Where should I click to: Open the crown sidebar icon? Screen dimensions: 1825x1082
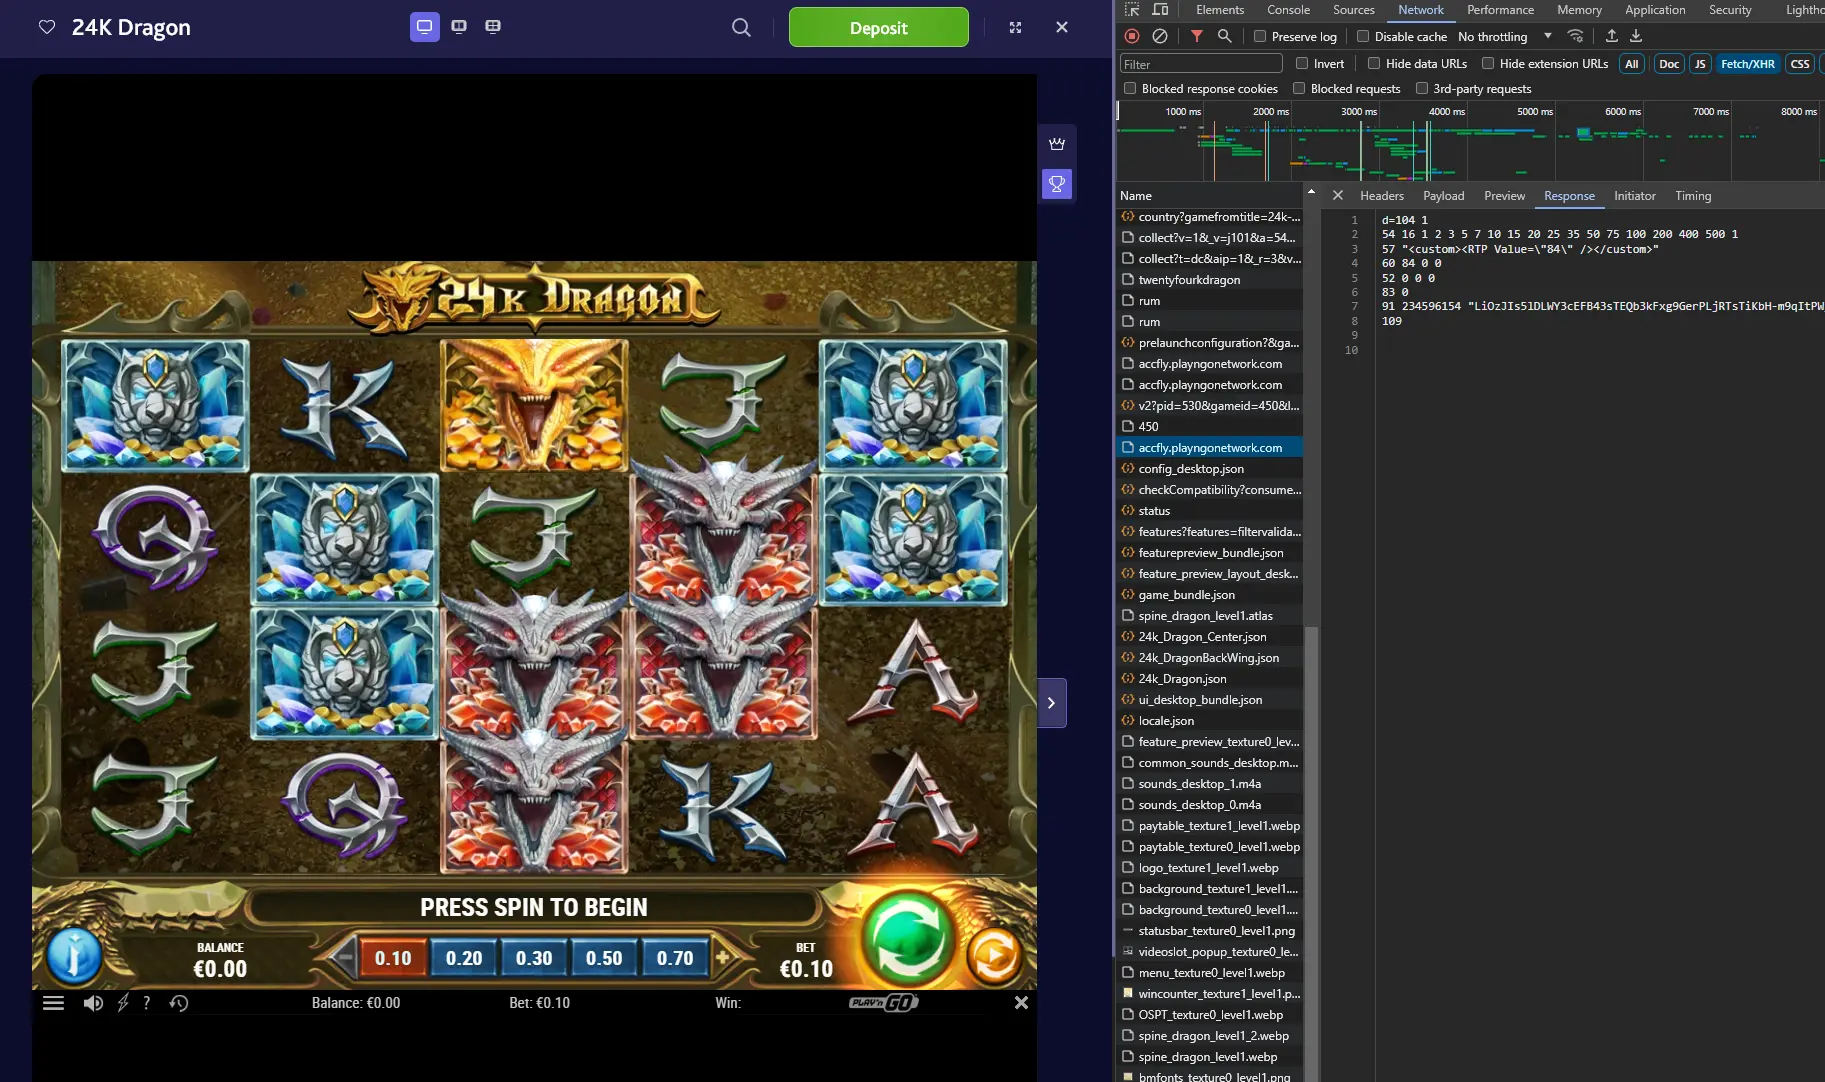tap(1057, 144)
